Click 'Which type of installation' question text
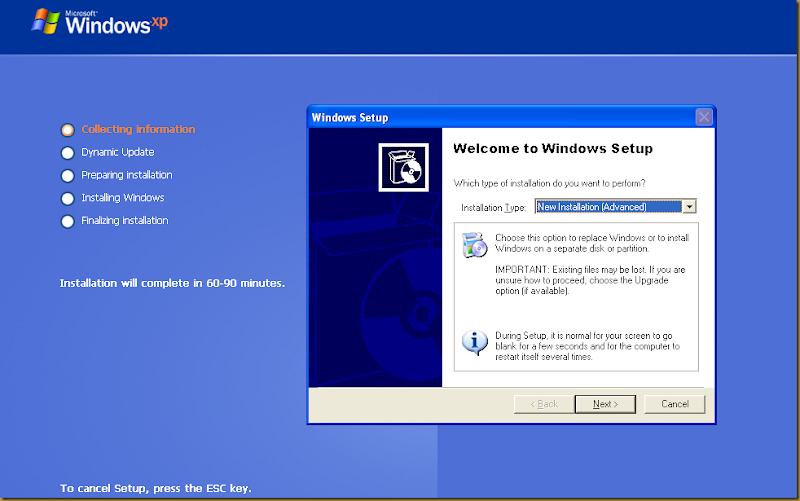 click(549, 183)
